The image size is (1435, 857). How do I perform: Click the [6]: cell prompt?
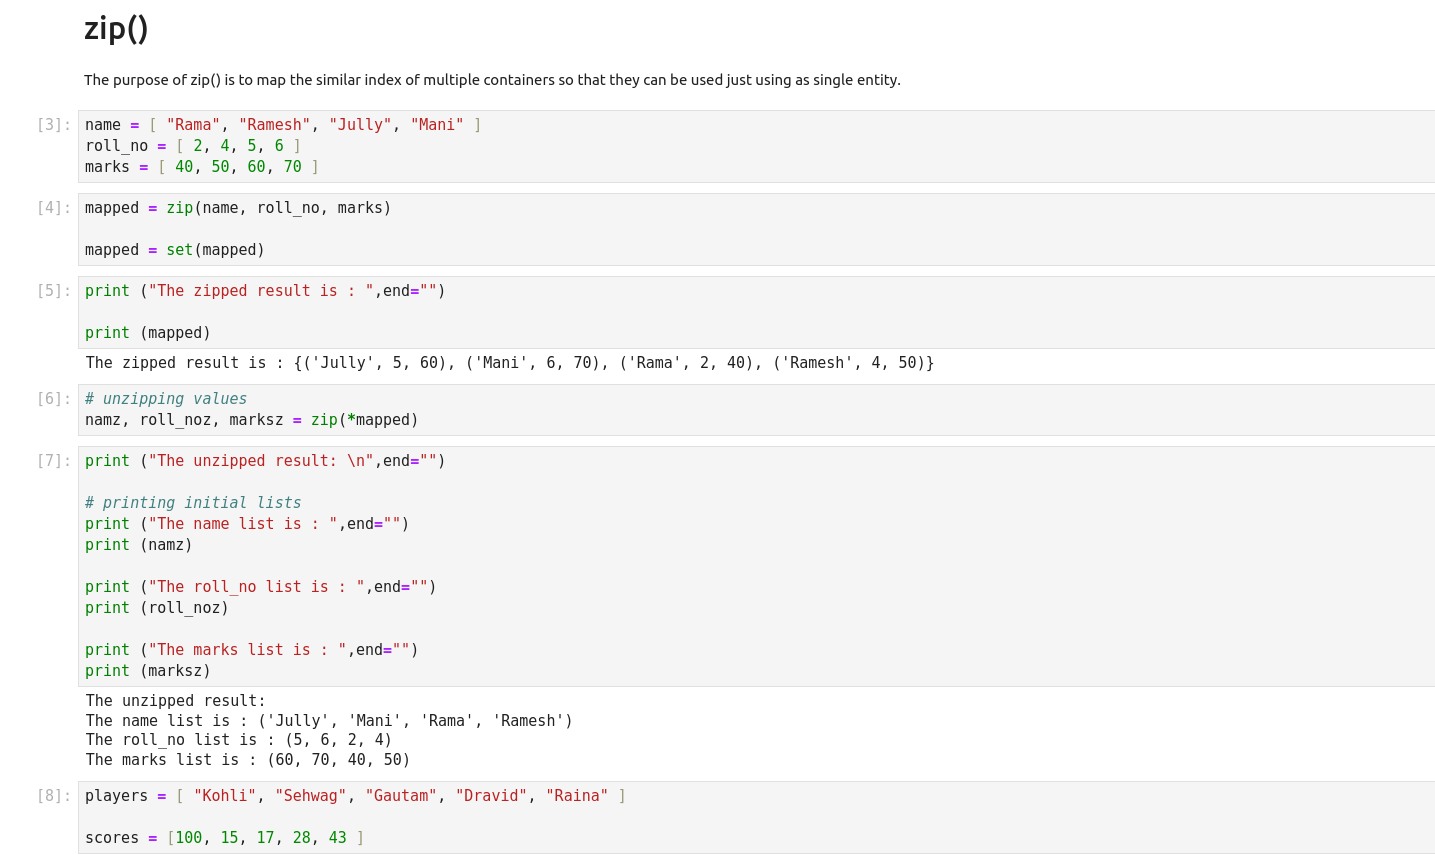click(54, 399)
